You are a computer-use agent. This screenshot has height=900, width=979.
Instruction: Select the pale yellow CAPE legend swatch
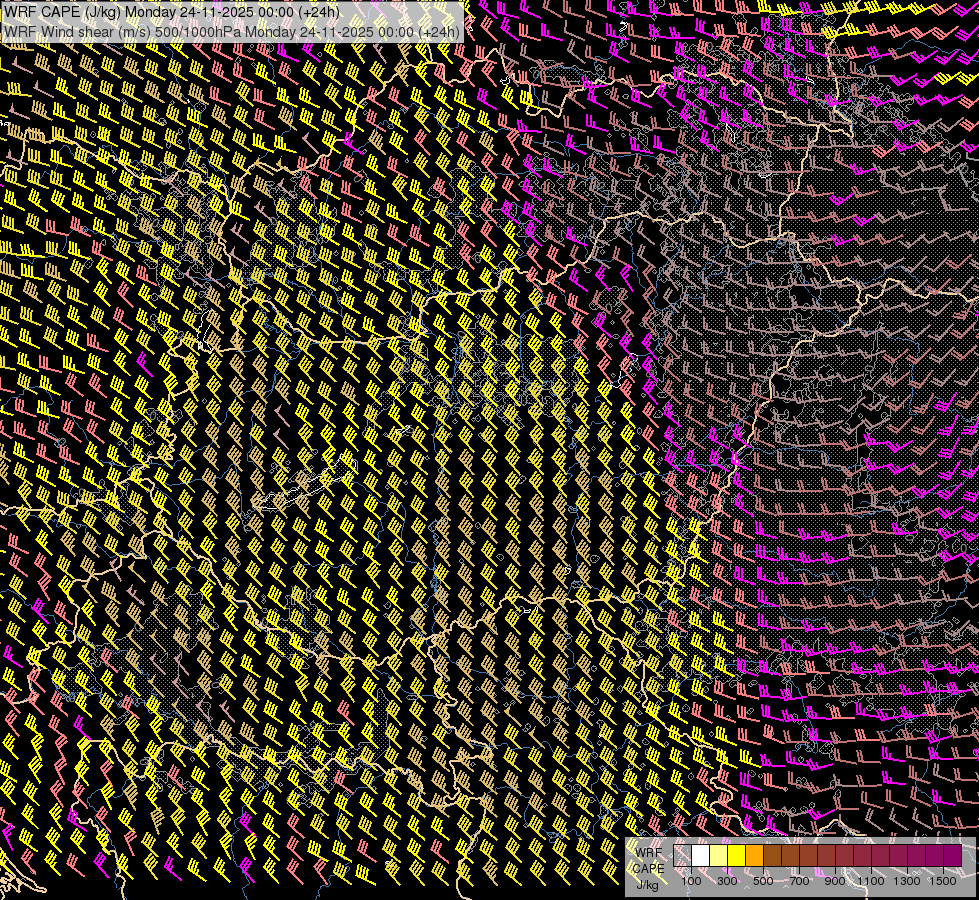click(719, 856)
